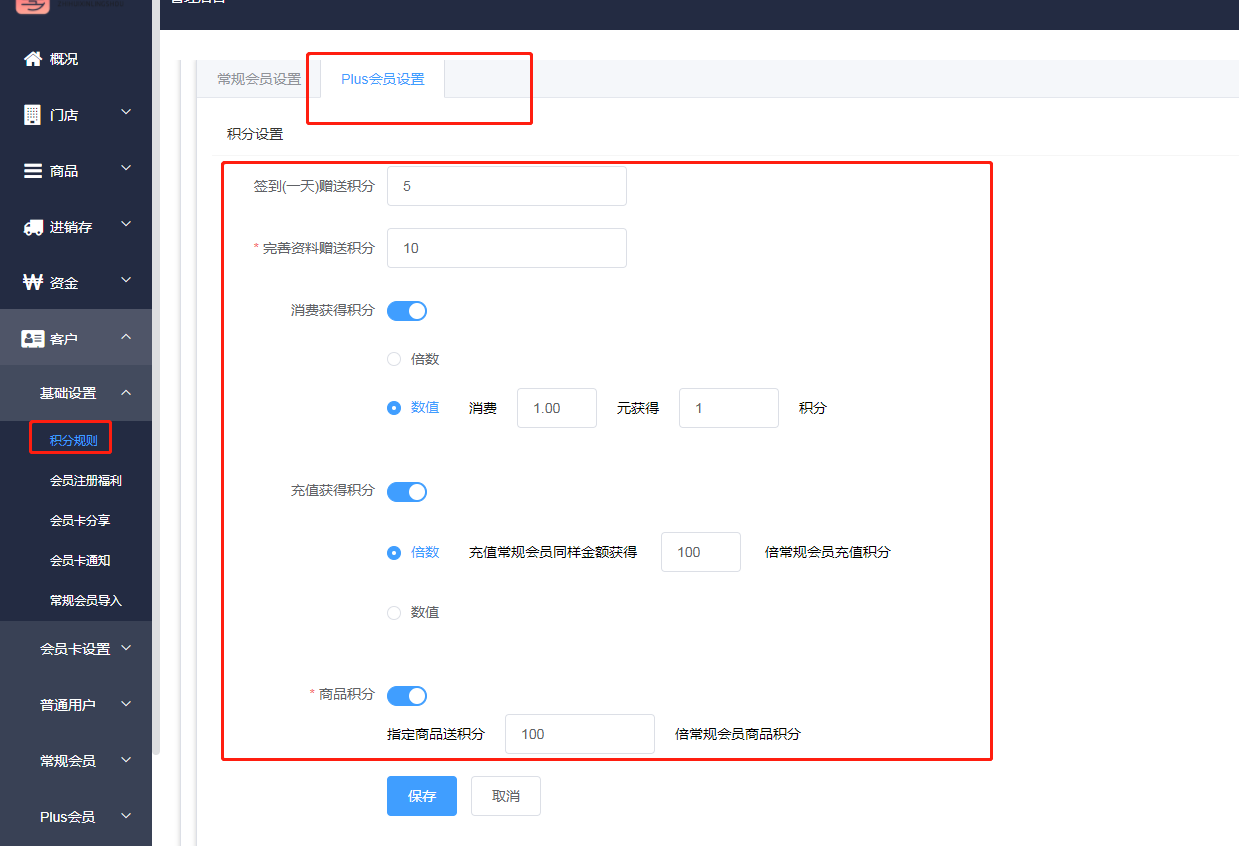The height and width of the screenshot is (846, 1239).
Task: Expand the 资金 menu chevron
Action: [126, 280]
